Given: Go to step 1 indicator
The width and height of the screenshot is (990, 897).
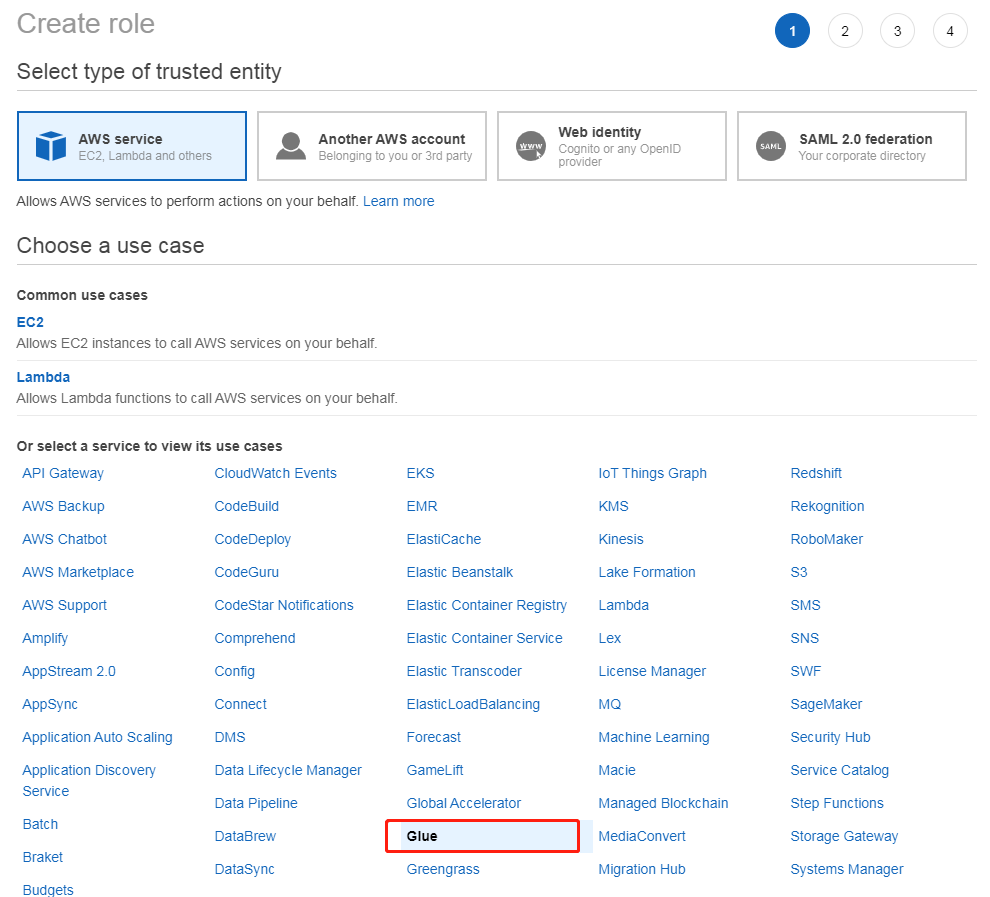Looking at the screenshot, I should tap(792, 30).
